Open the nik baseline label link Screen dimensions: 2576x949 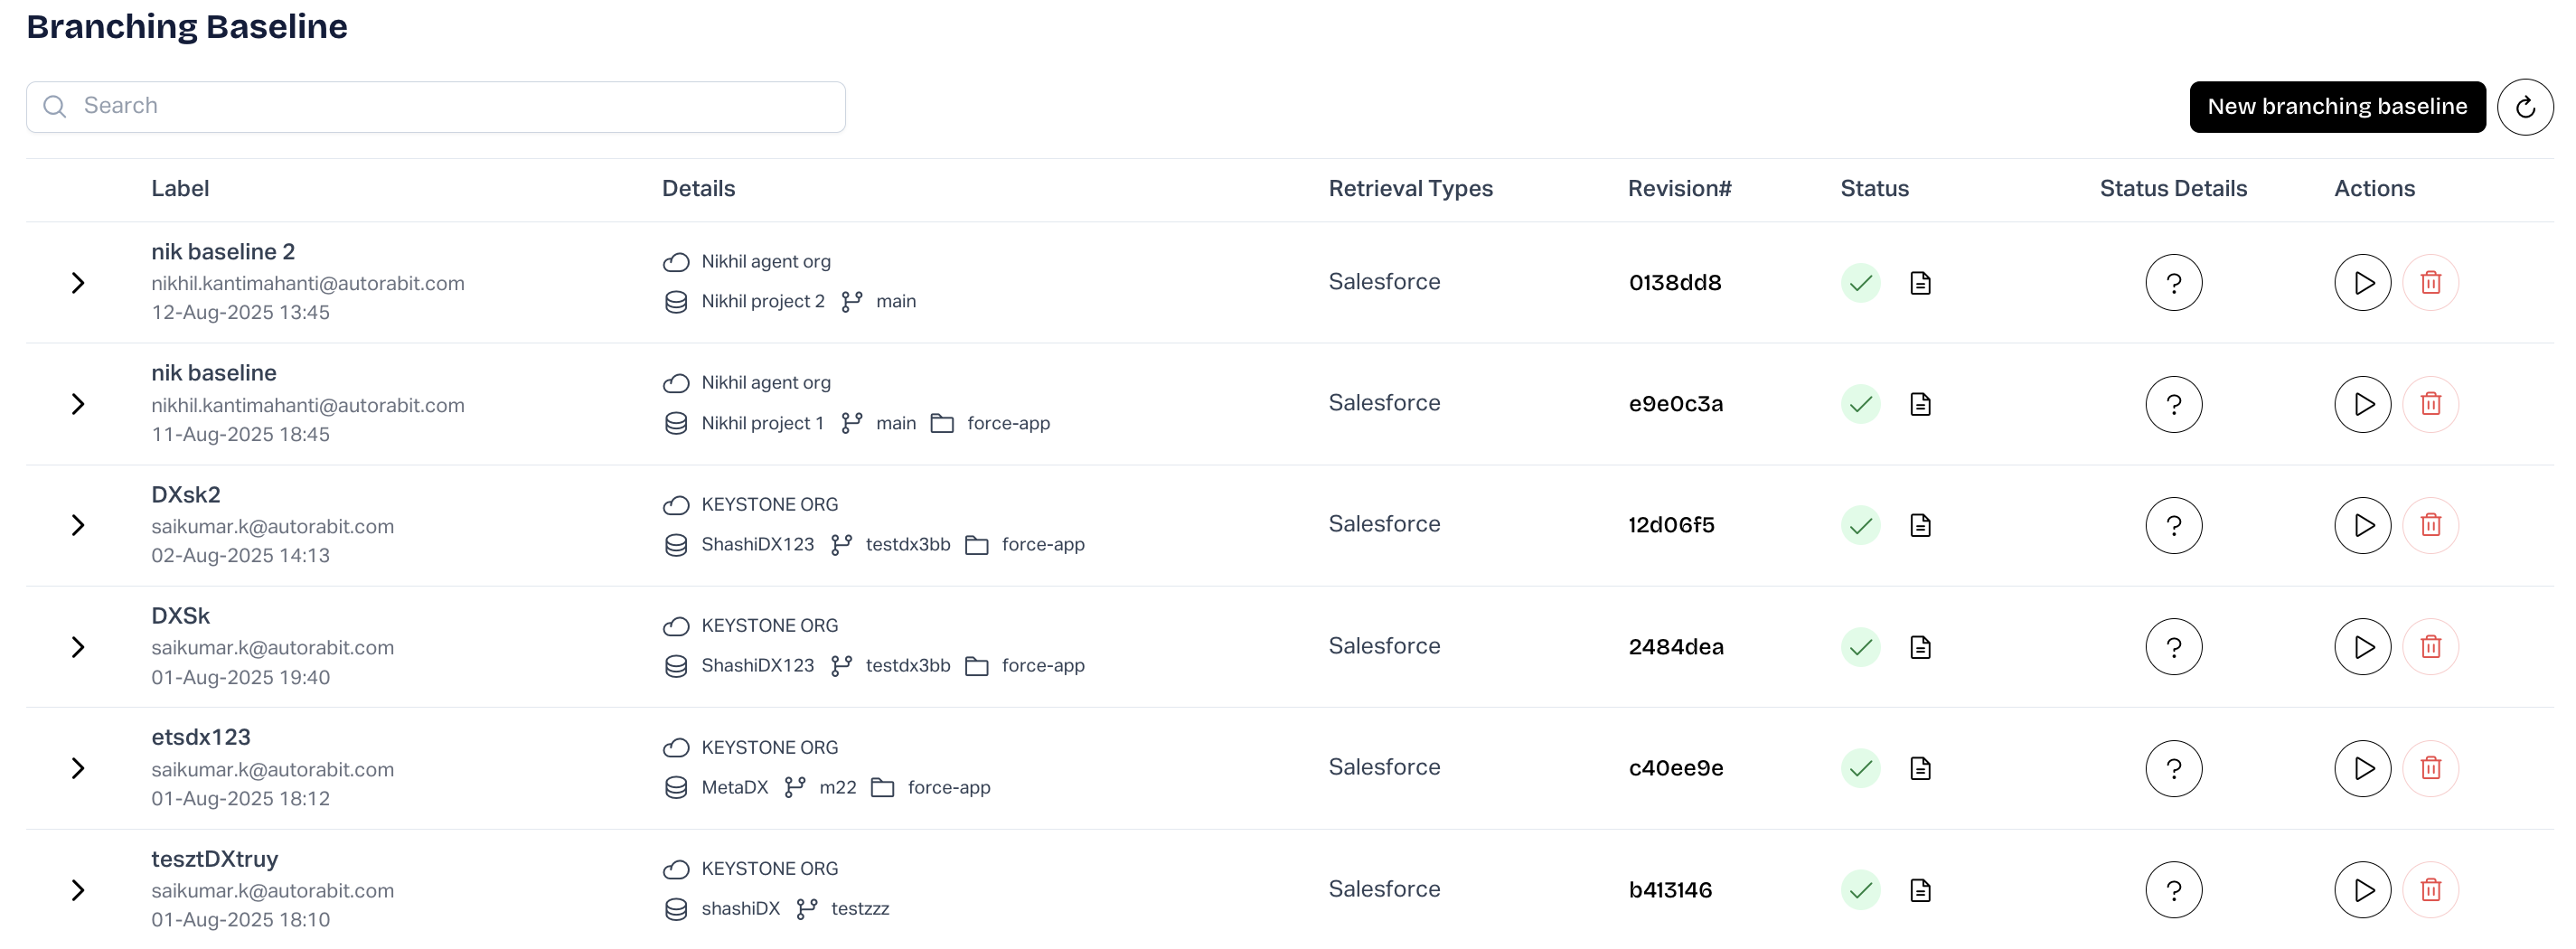[214, 373]
